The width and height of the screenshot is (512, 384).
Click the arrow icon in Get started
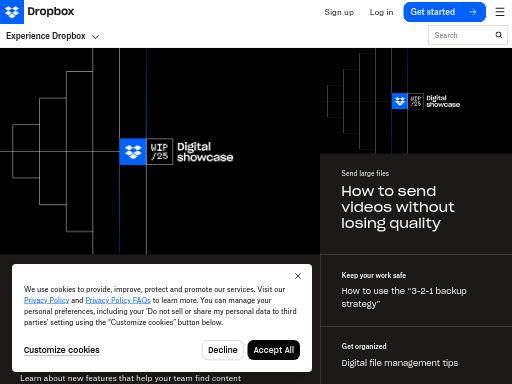click(472, 12)
